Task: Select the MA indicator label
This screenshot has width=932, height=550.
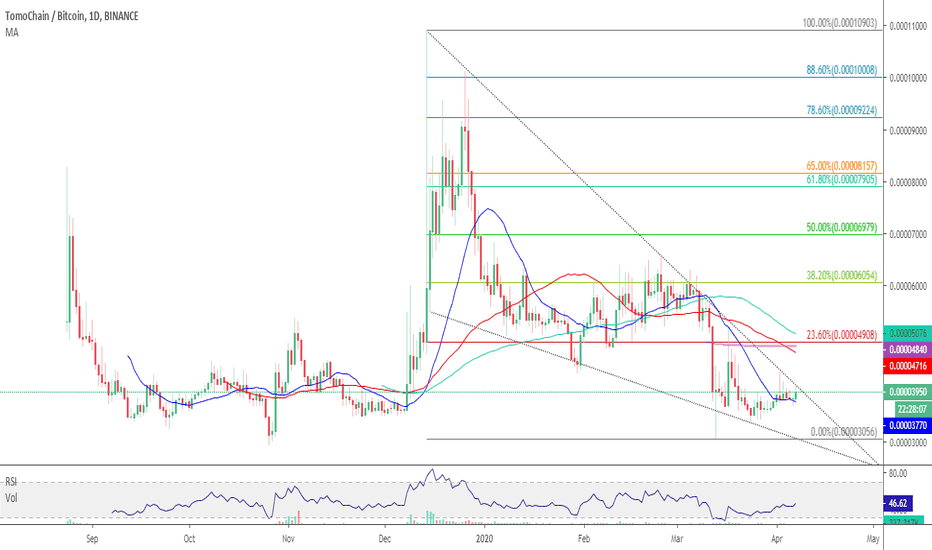Action: pyautogui.click(x=12, y=33)
